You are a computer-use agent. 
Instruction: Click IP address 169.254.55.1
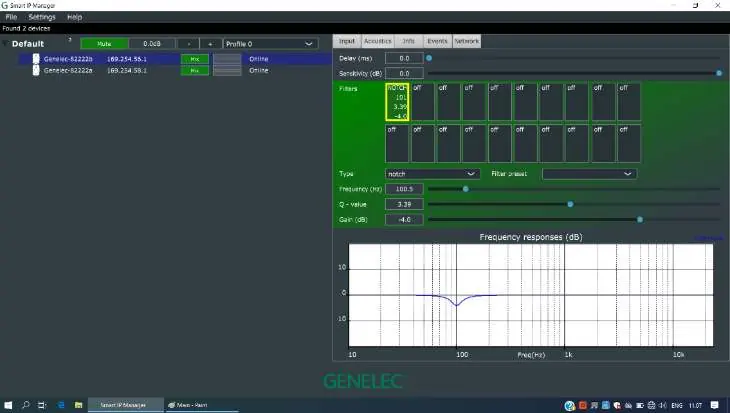127,59
